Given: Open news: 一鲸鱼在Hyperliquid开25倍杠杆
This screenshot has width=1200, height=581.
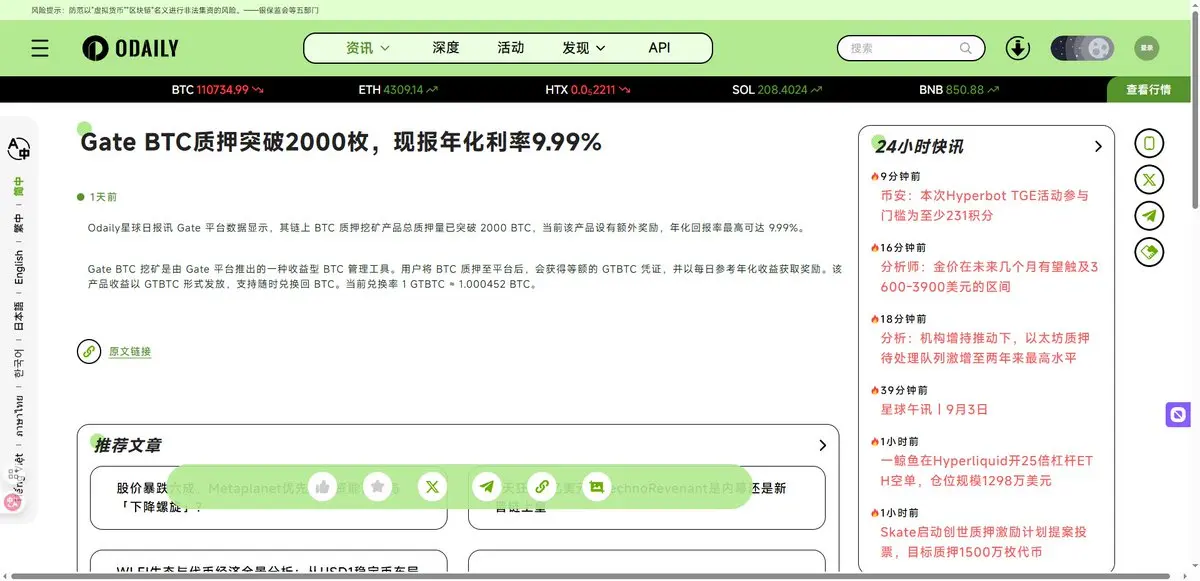Looking at the screenshot, I should [x=987, y=471].
